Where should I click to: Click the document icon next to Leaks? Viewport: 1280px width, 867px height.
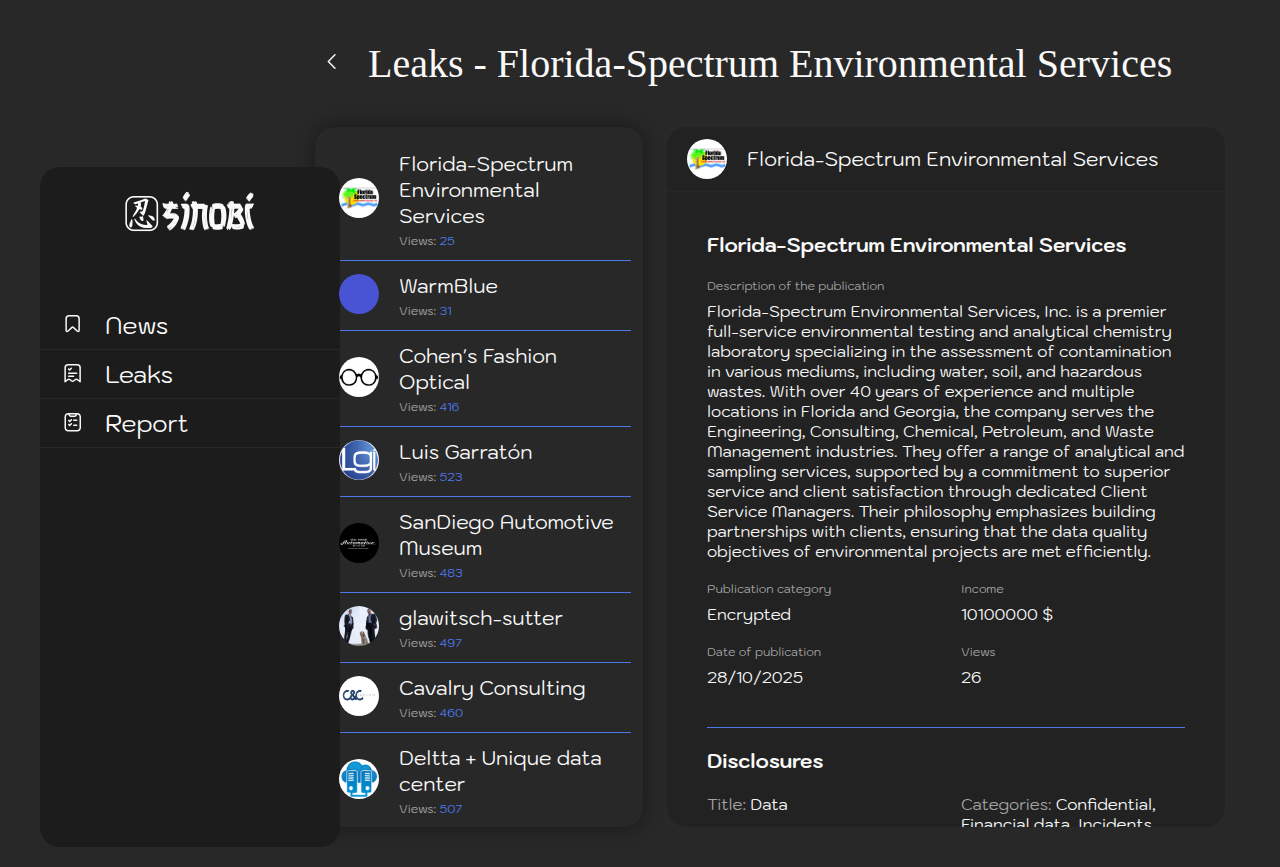click(x=73, y=374)
